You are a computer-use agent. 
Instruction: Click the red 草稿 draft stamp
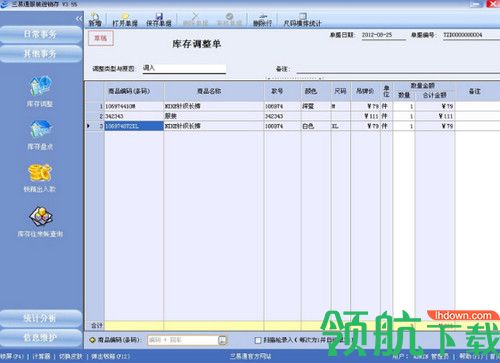(101, 38)
